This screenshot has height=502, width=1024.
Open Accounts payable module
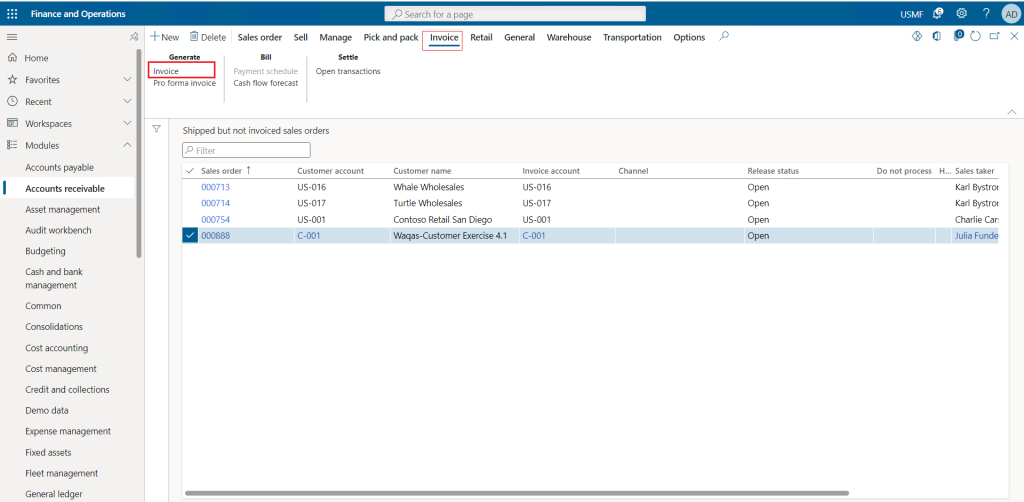[59, 167]
